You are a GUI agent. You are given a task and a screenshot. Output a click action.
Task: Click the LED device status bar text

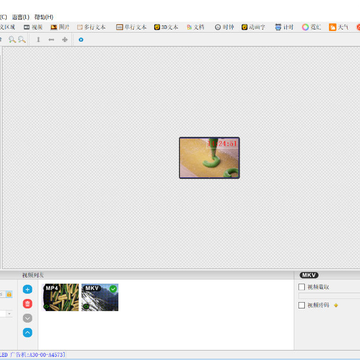[x=33, y=354]
